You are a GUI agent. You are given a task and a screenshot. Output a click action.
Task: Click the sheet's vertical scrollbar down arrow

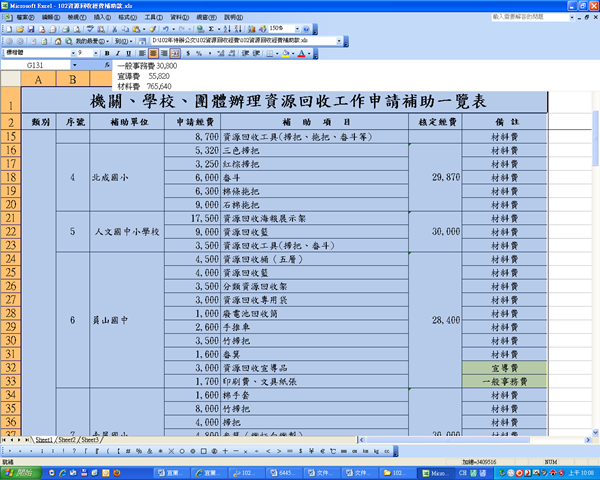click(x=595, y=433)
